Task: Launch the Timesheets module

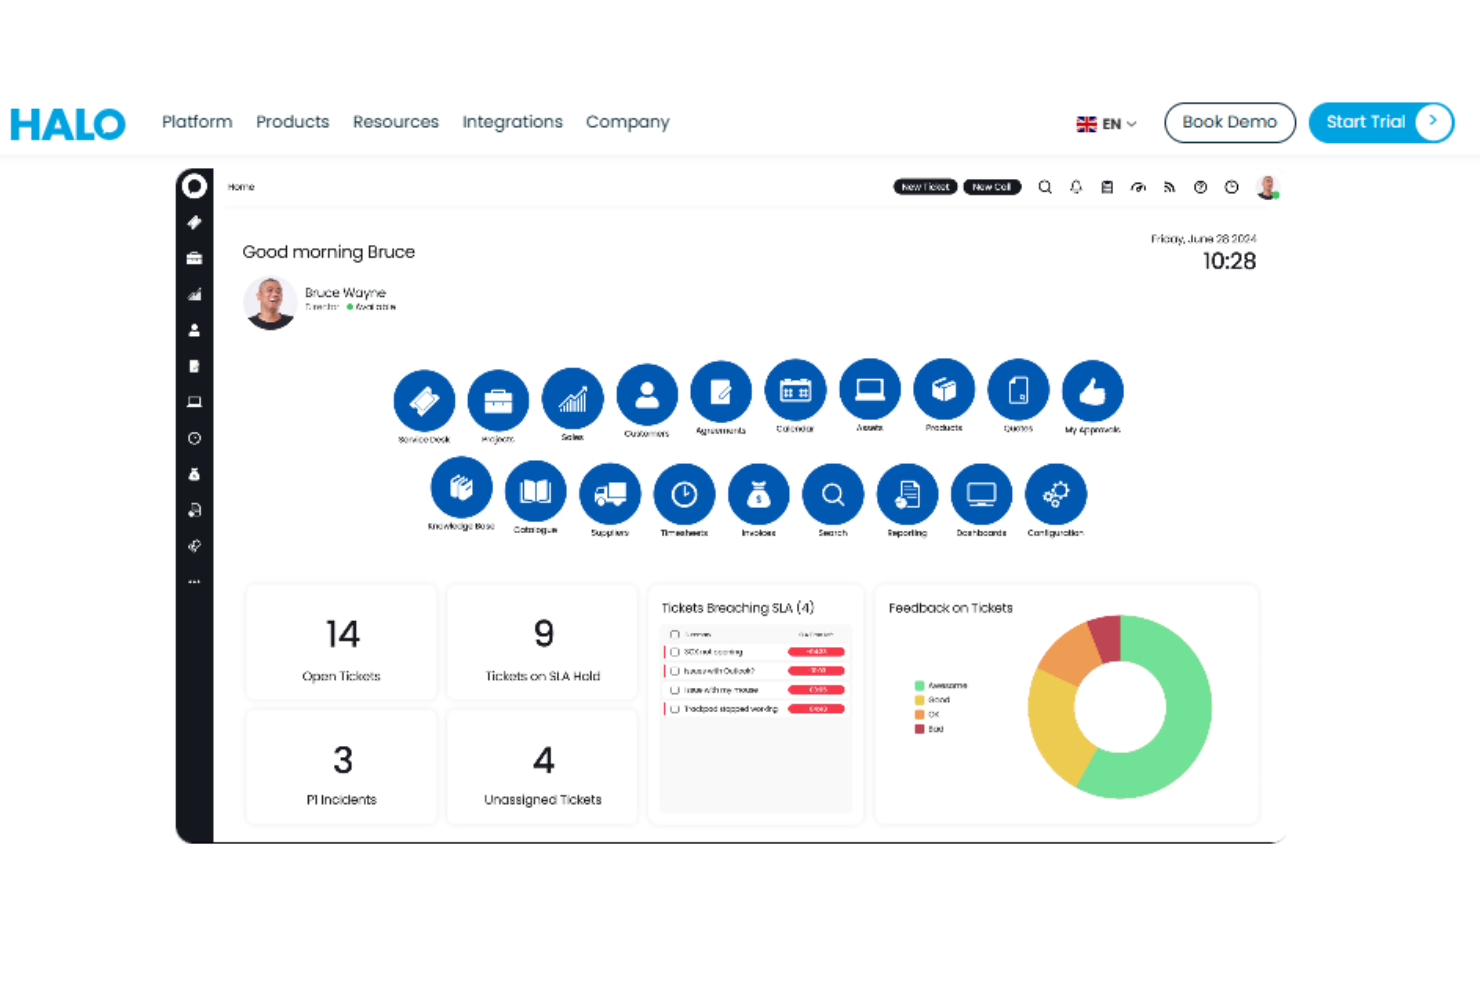Action: pos(684,495)
